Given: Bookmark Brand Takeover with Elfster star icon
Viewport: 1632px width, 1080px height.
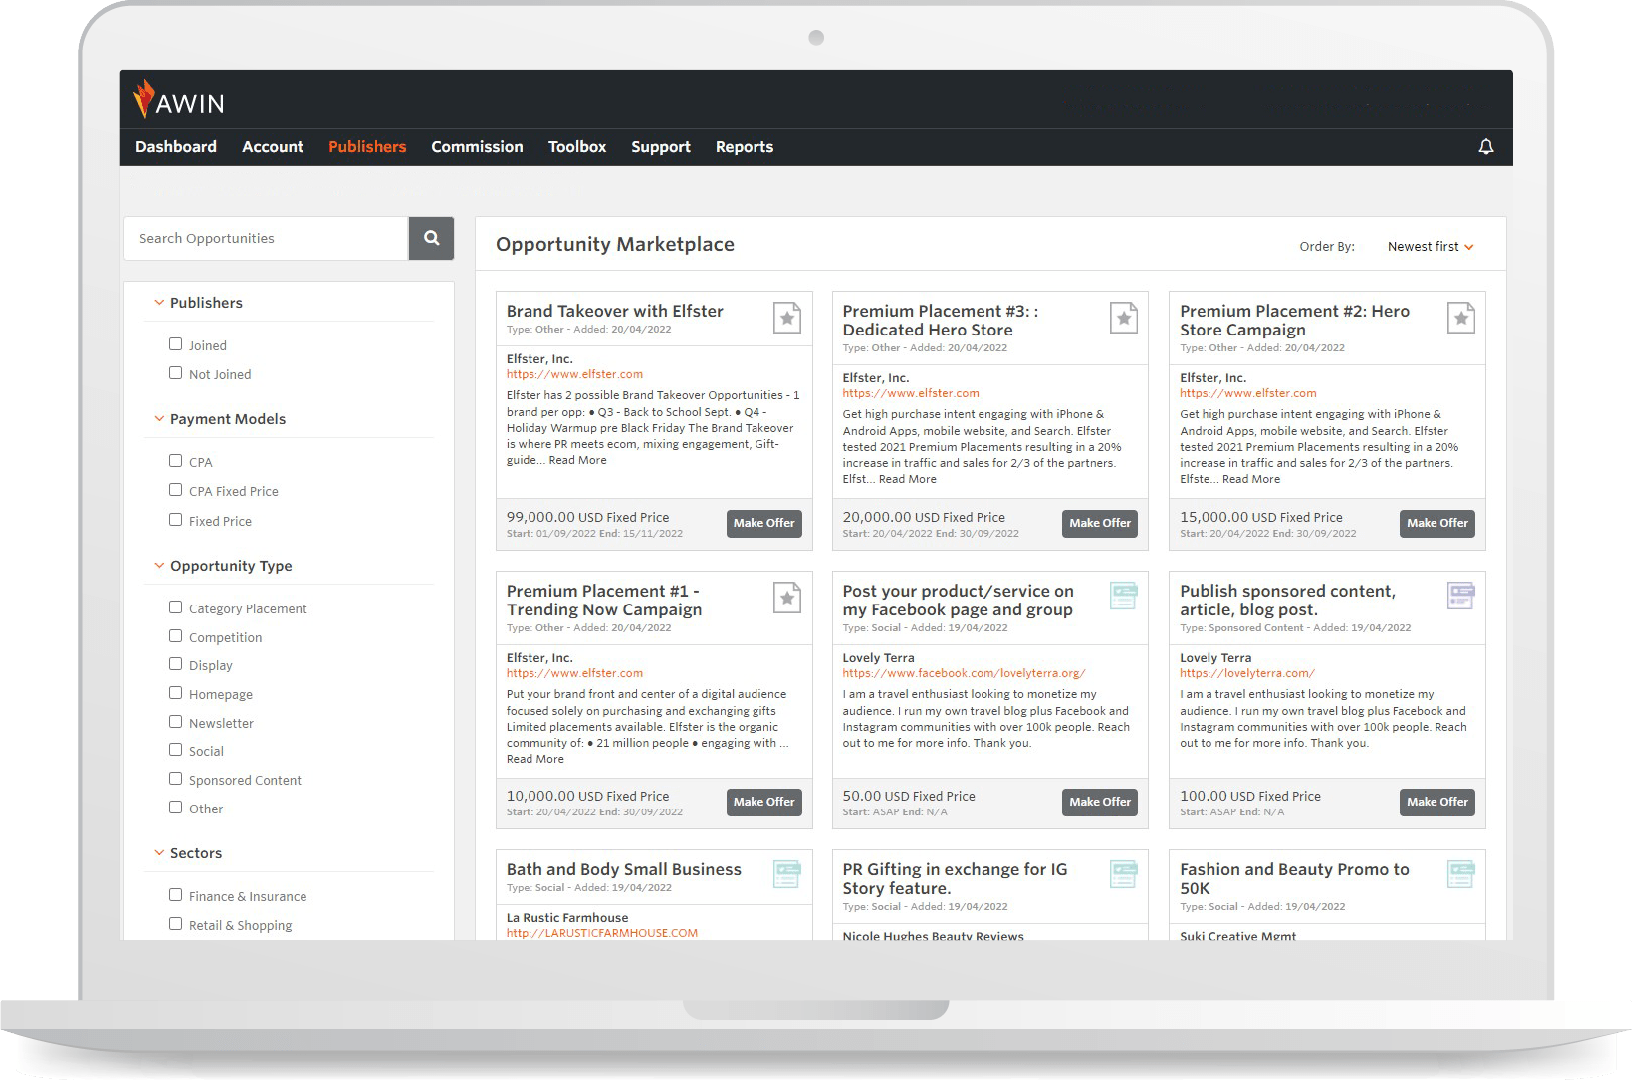Looking at the screenshot, I should click(787, 318).
